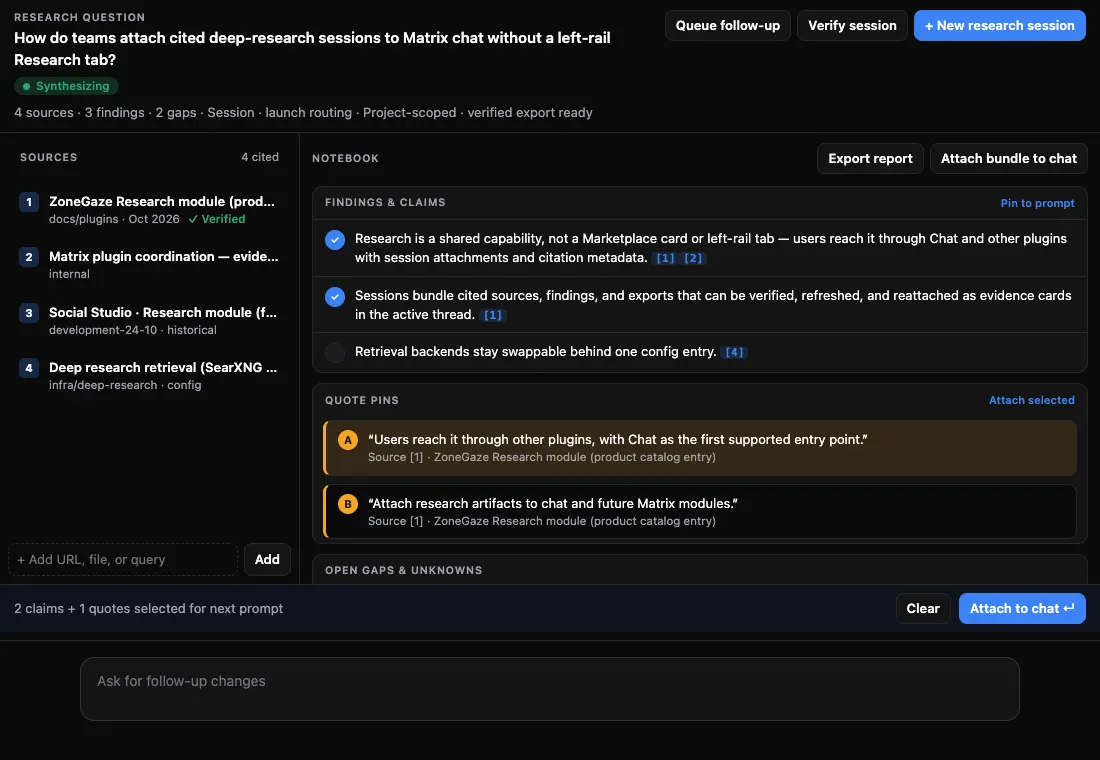
Task: Open the Social Studio Research module source
Action: coord(149,320)
